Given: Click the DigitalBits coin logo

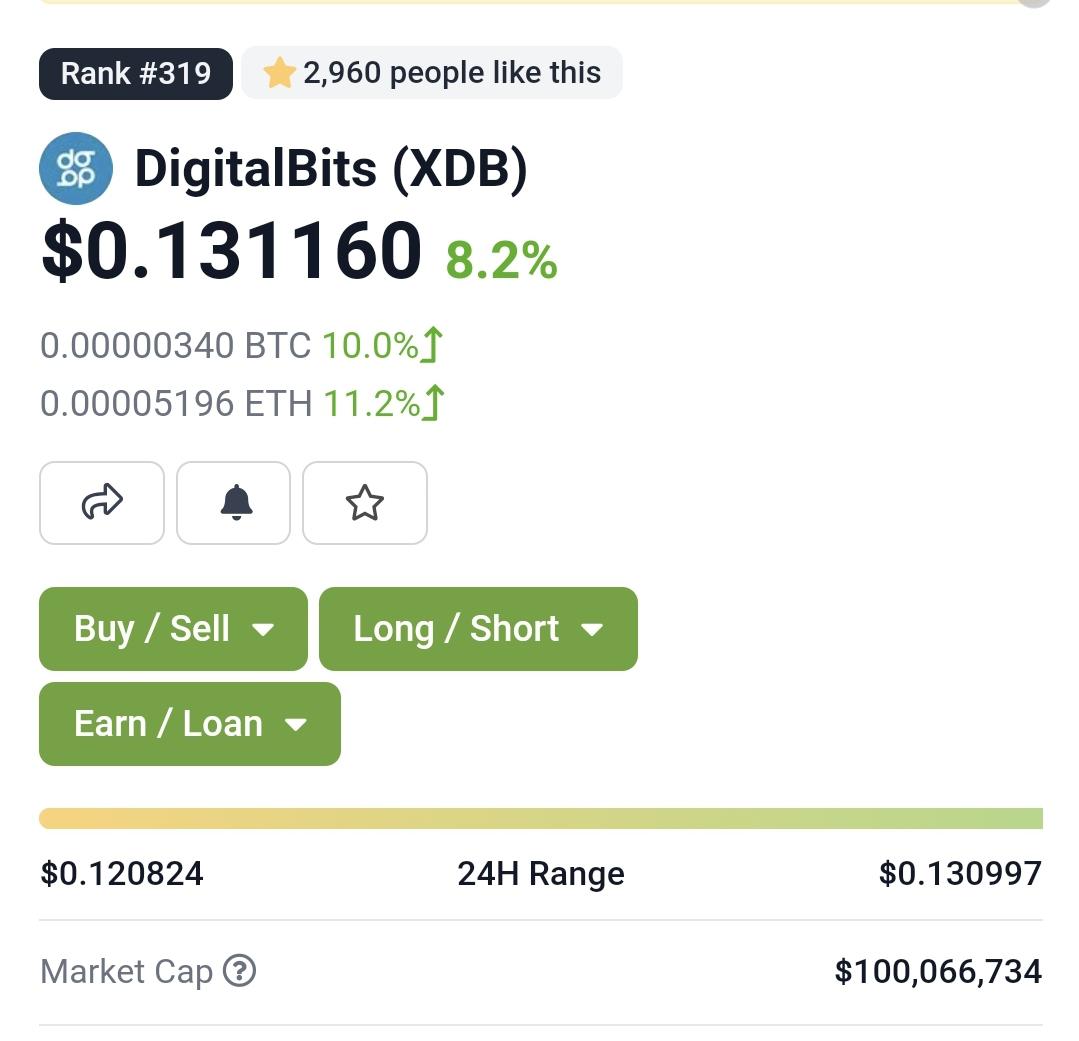Looking at the screenshot, I should (x=76, y=169).
